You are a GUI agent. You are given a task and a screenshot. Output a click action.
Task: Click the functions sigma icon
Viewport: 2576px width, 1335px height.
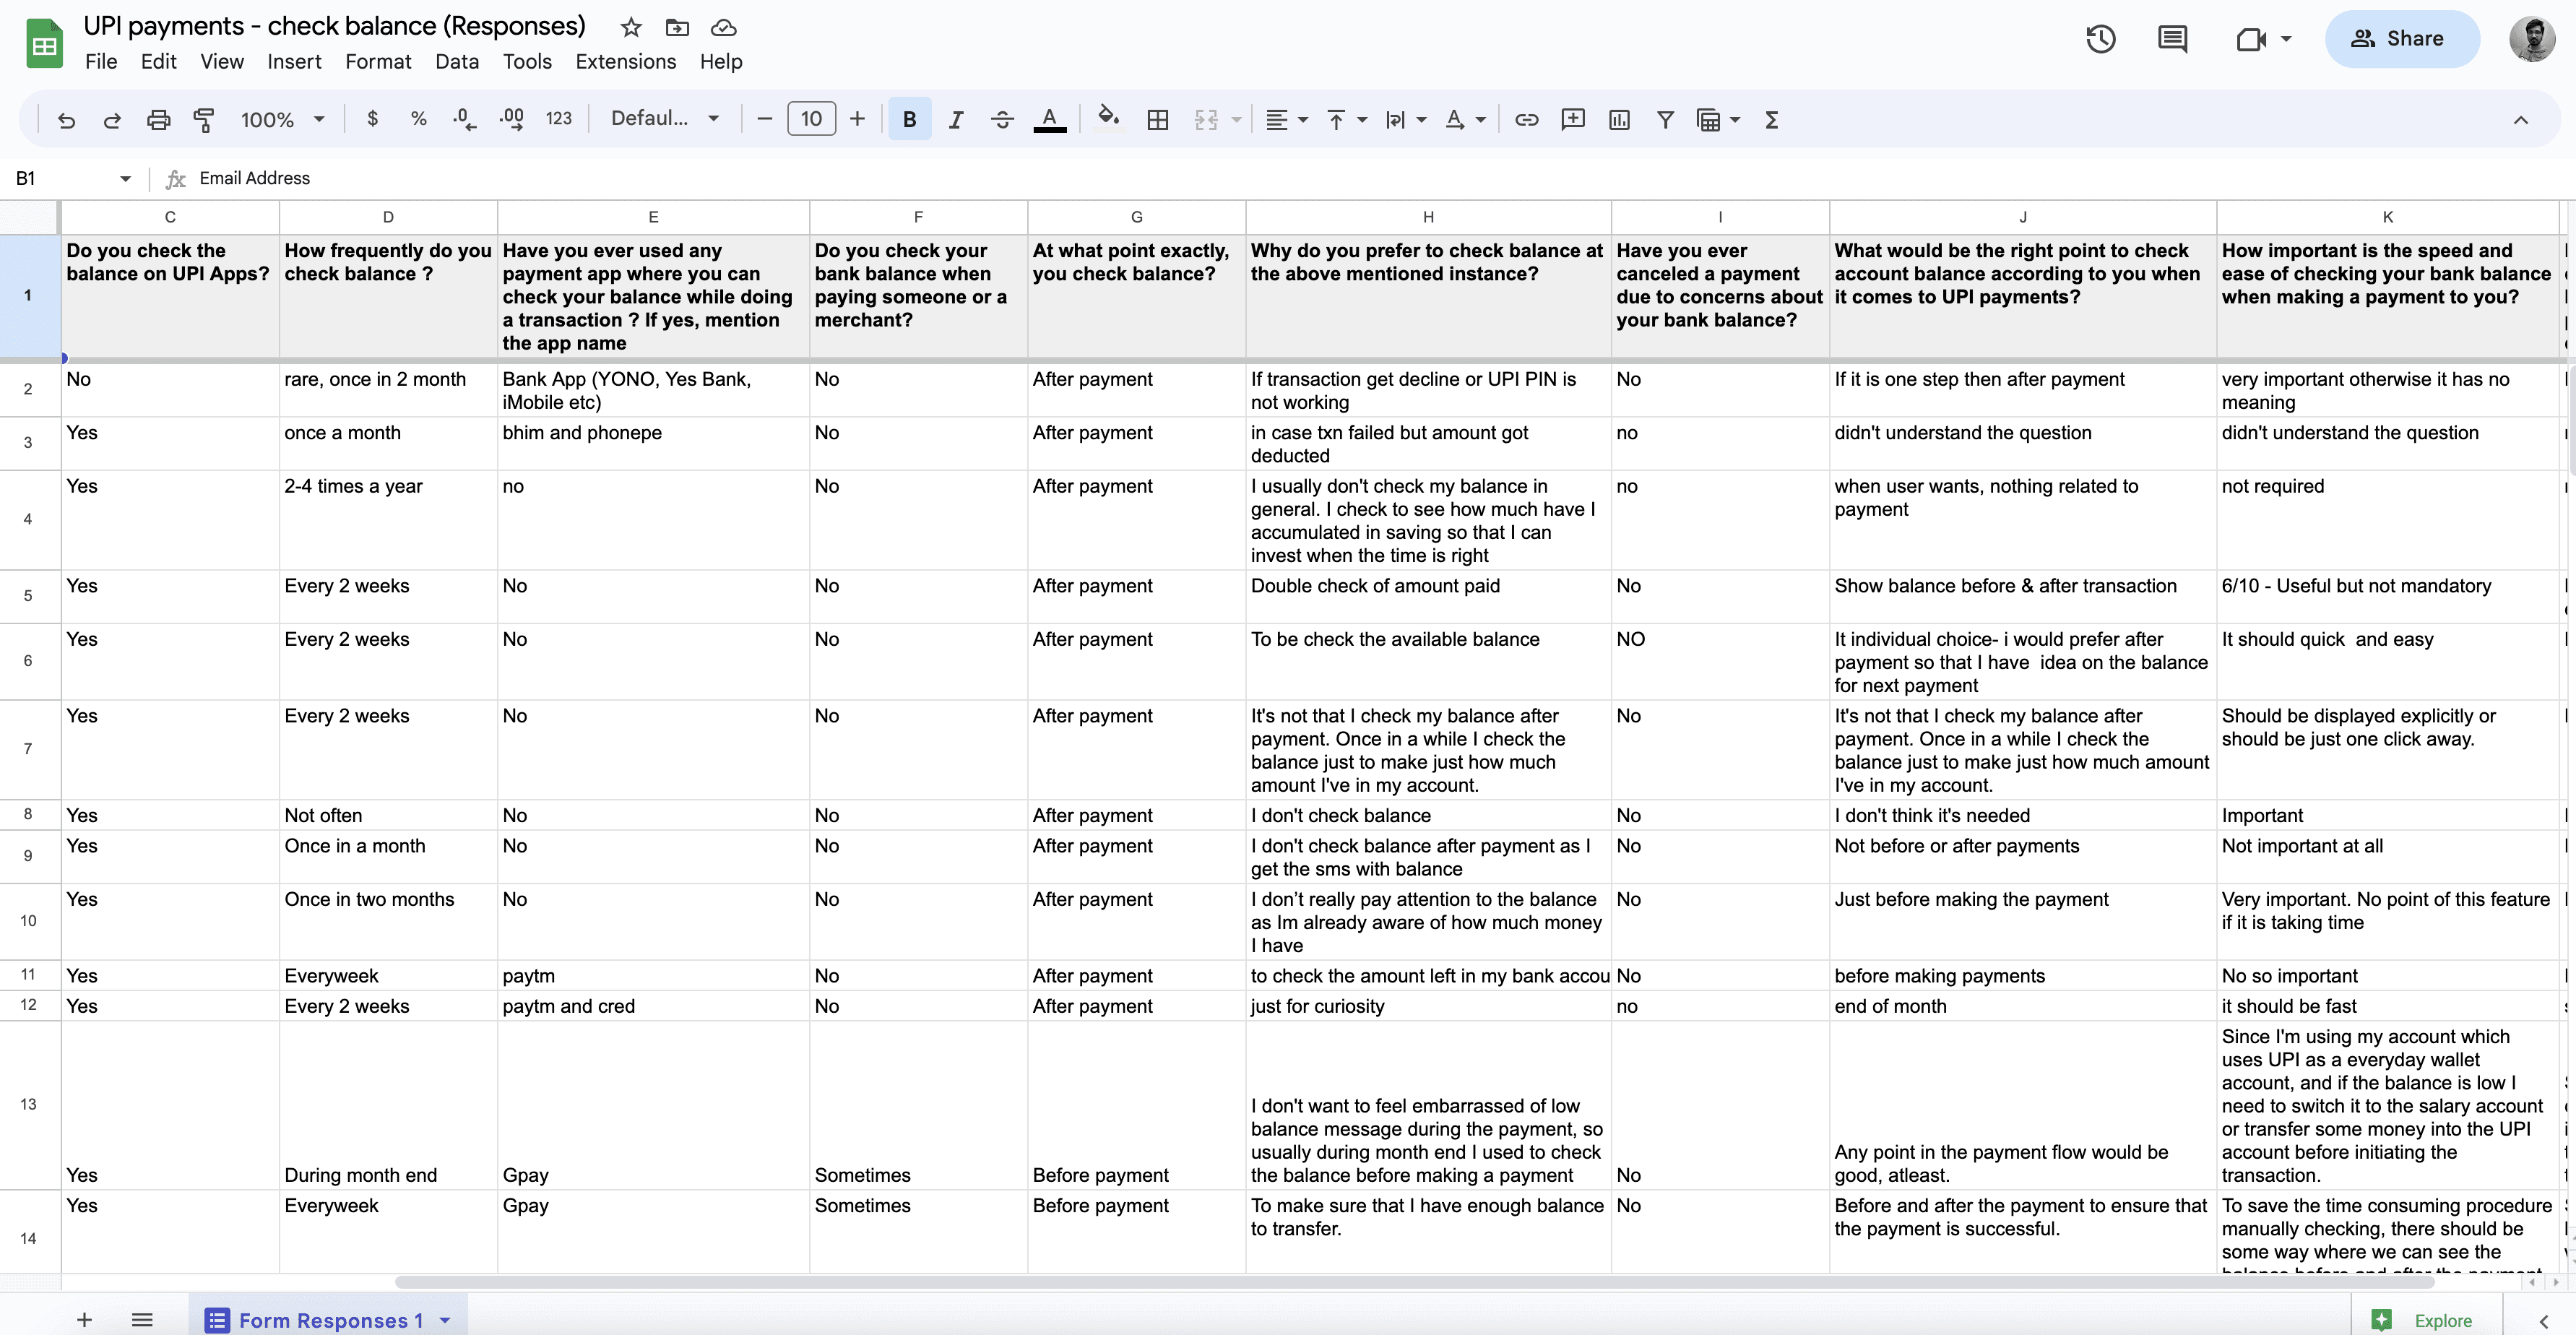click(1771, 120)
